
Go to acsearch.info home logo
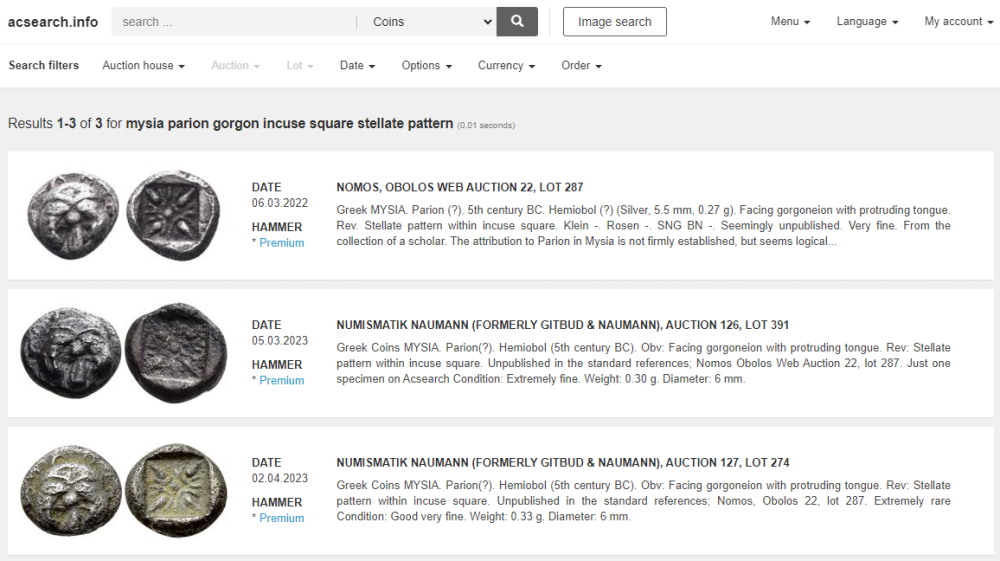(53, 21)
